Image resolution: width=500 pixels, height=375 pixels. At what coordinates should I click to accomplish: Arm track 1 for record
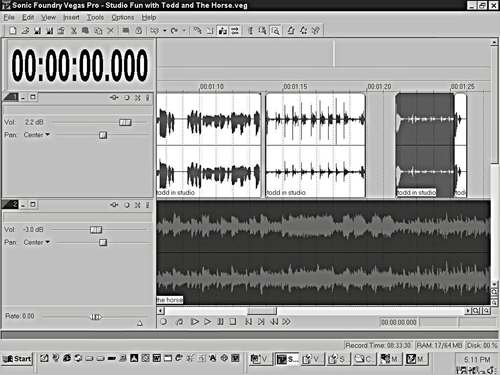(127, 98)
